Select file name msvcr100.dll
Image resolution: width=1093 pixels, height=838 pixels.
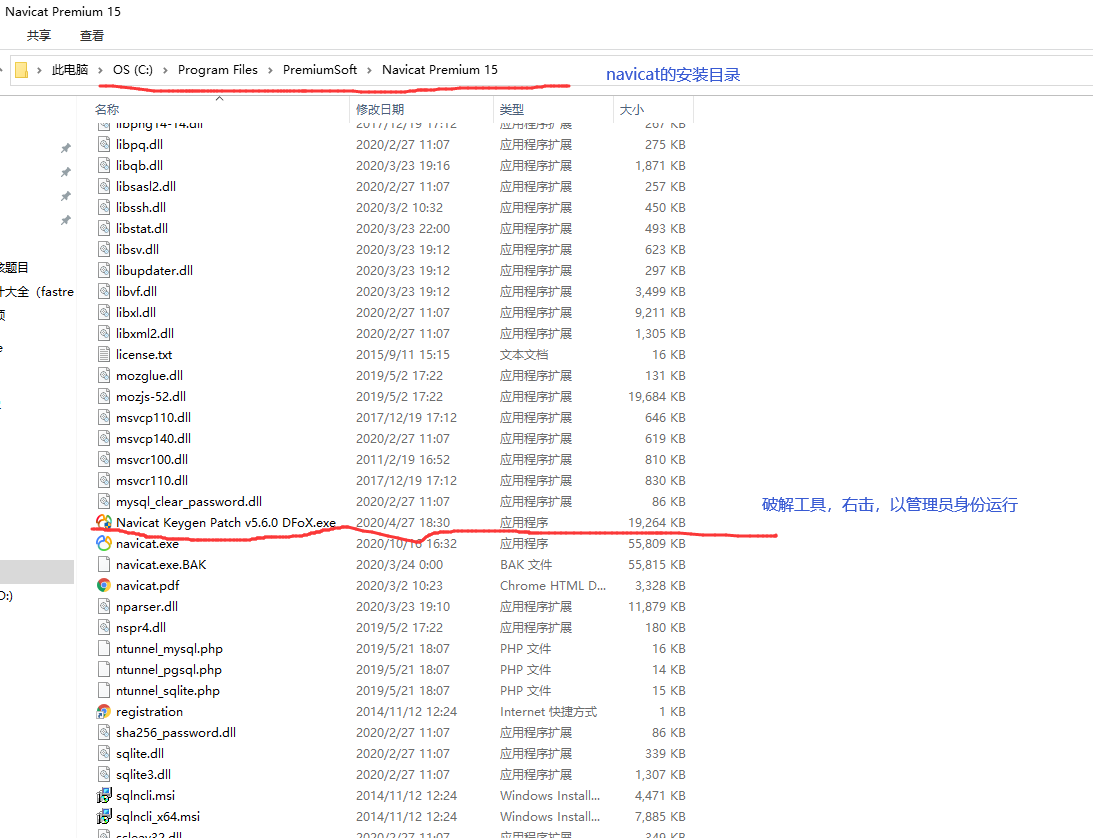152,459
